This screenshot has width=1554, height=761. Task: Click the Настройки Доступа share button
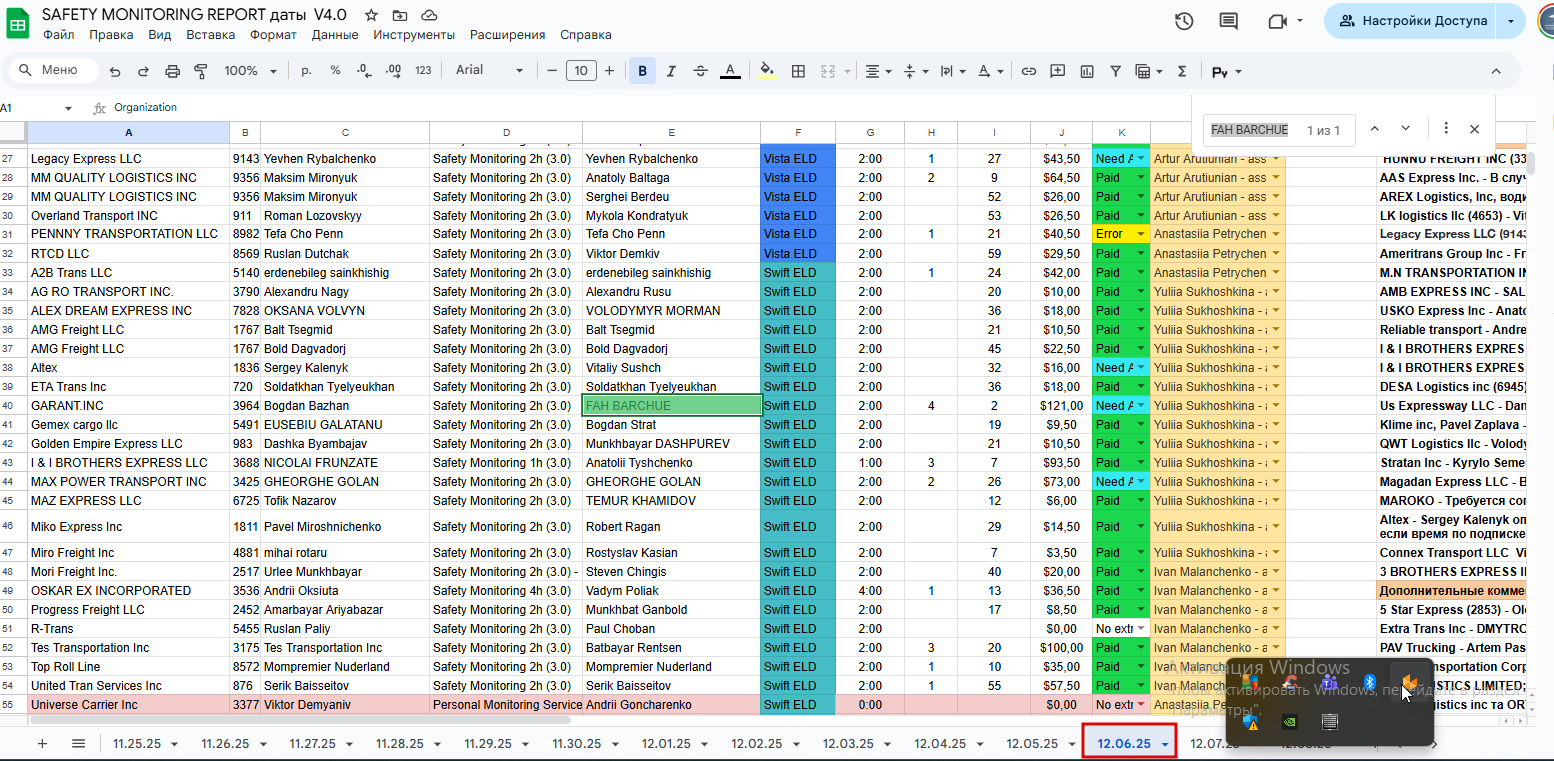(1411, 21)
